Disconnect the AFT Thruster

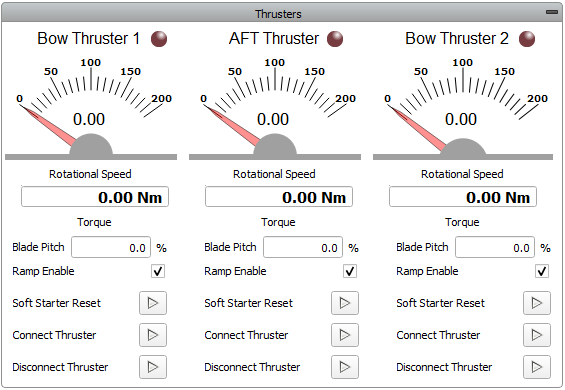click(345, 367)
